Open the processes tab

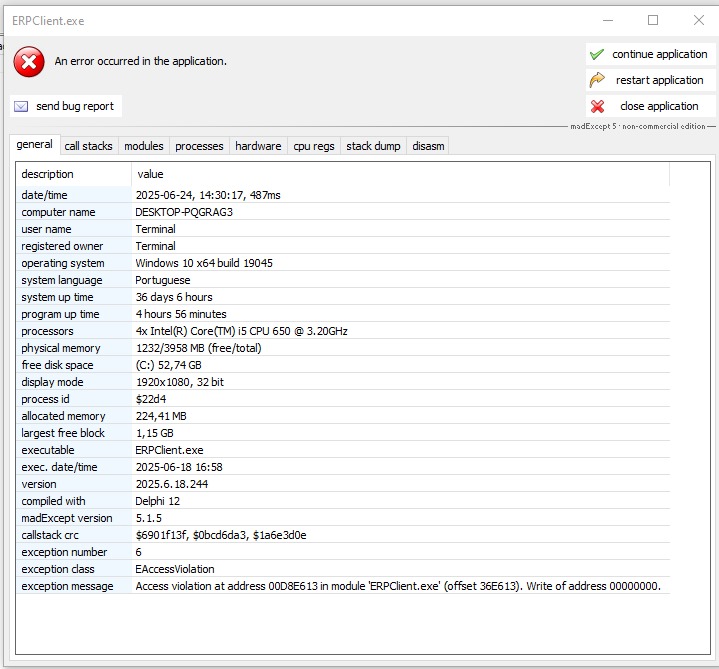click(199, 146)
